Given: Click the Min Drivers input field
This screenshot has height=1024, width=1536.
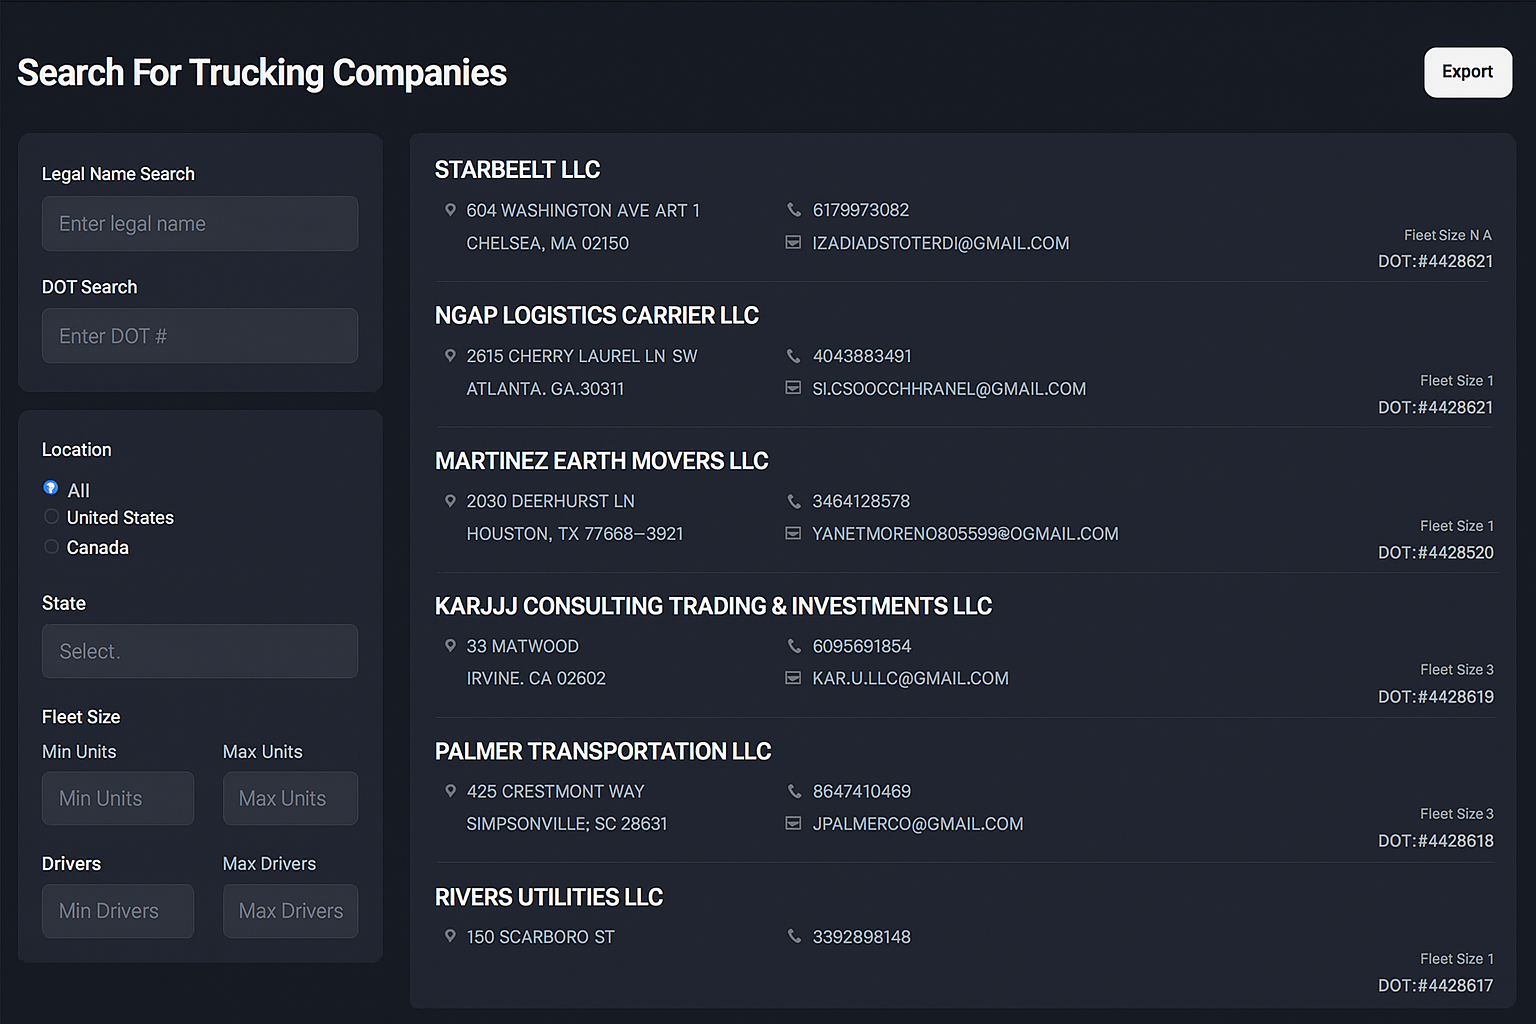Looking at the screenshot, I should (x=118, y=911).
